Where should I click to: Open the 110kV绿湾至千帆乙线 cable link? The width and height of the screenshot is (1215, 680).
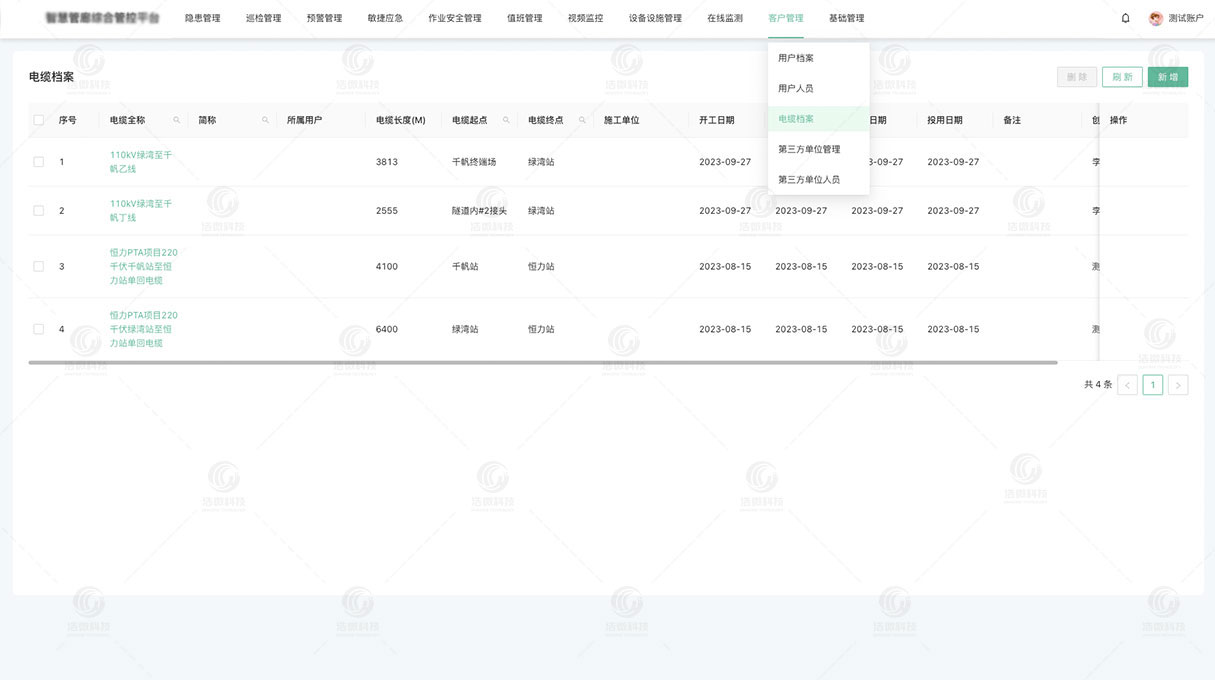pyautogui.click(x=141, y=162)
